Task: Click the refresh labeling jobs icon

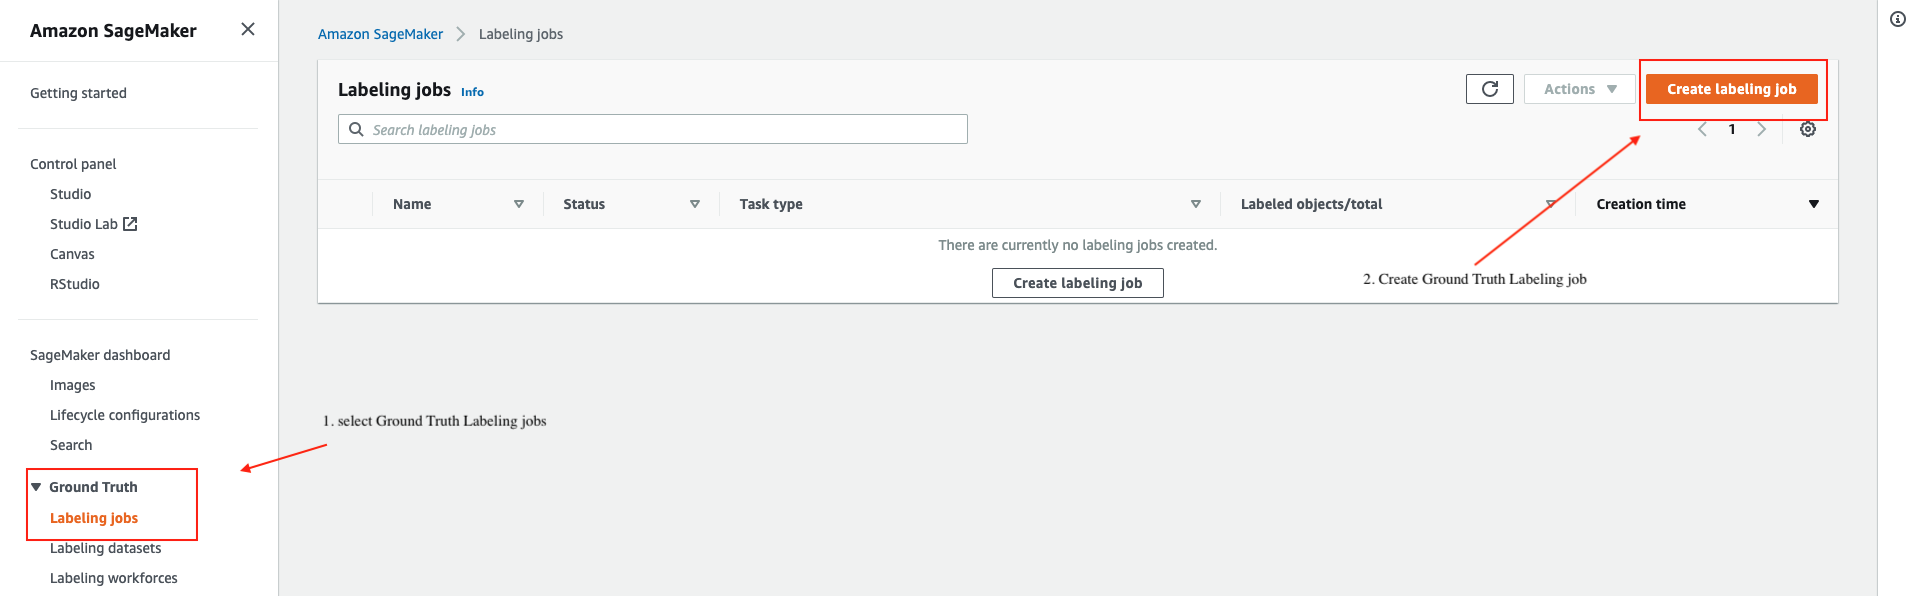Action: (x=1489, y=89)
